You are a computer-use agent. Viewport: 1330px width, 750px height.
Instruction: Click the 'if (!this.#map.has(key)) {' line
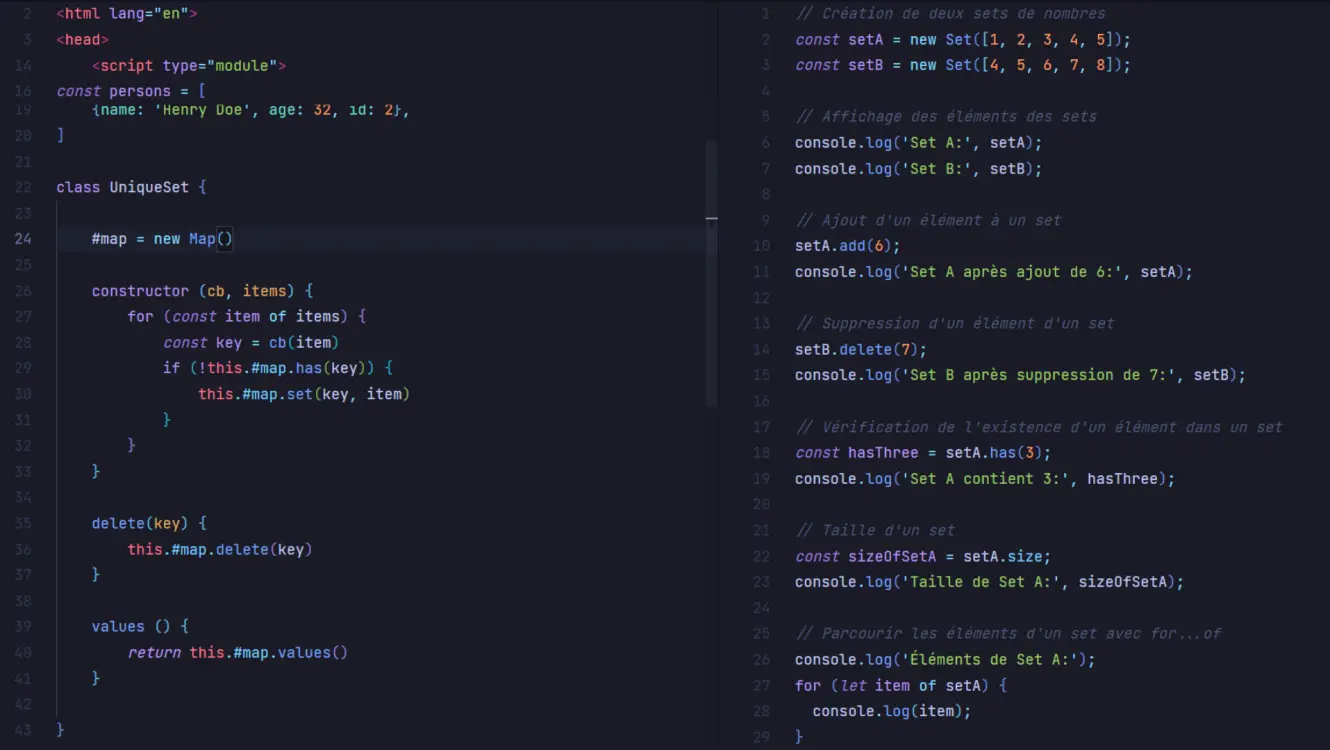tap(278, 368)
